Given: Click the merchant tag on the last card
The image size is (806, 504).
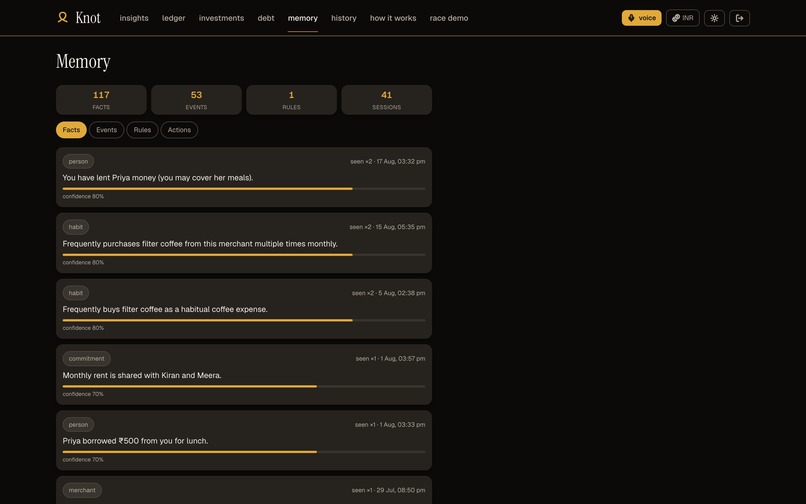Looking at the screenshot, I should coord(82,490).
